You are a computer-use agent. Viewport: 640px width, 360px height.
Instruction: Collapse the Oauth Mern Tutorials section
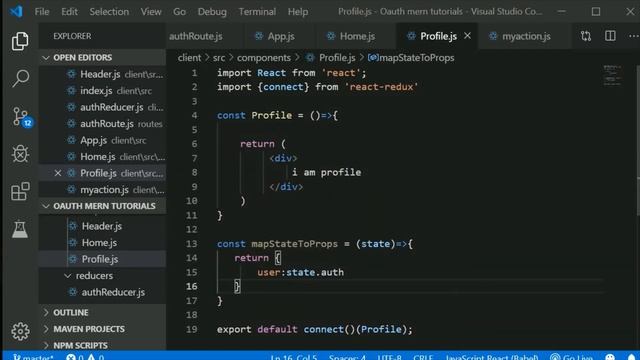pyautogui.click(x=102, y=206)
